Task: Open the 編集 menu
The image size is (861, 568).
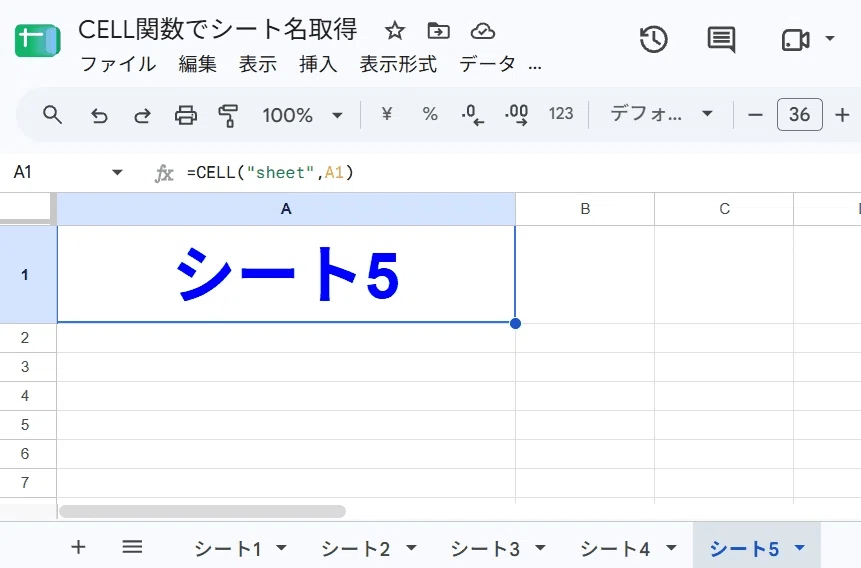Action: [x=197, y=64]
